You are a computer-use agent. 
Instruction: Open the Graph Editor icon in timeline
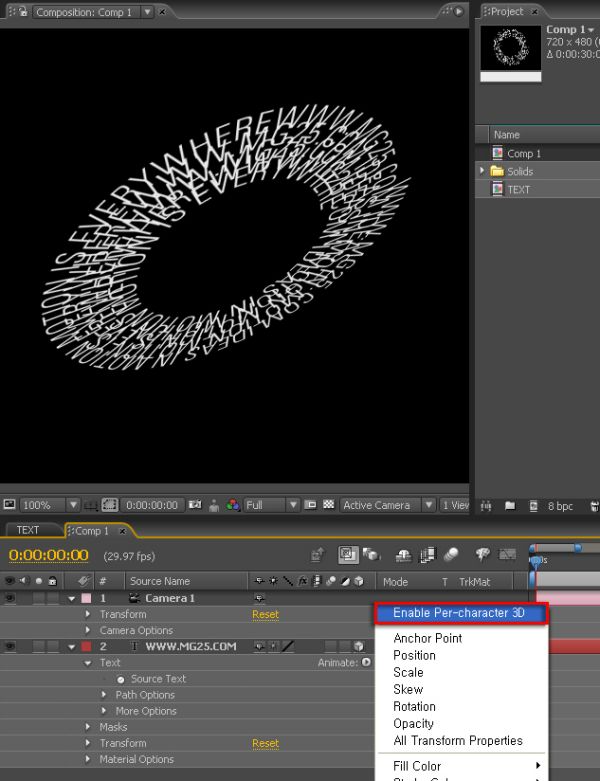click(507, 554)
